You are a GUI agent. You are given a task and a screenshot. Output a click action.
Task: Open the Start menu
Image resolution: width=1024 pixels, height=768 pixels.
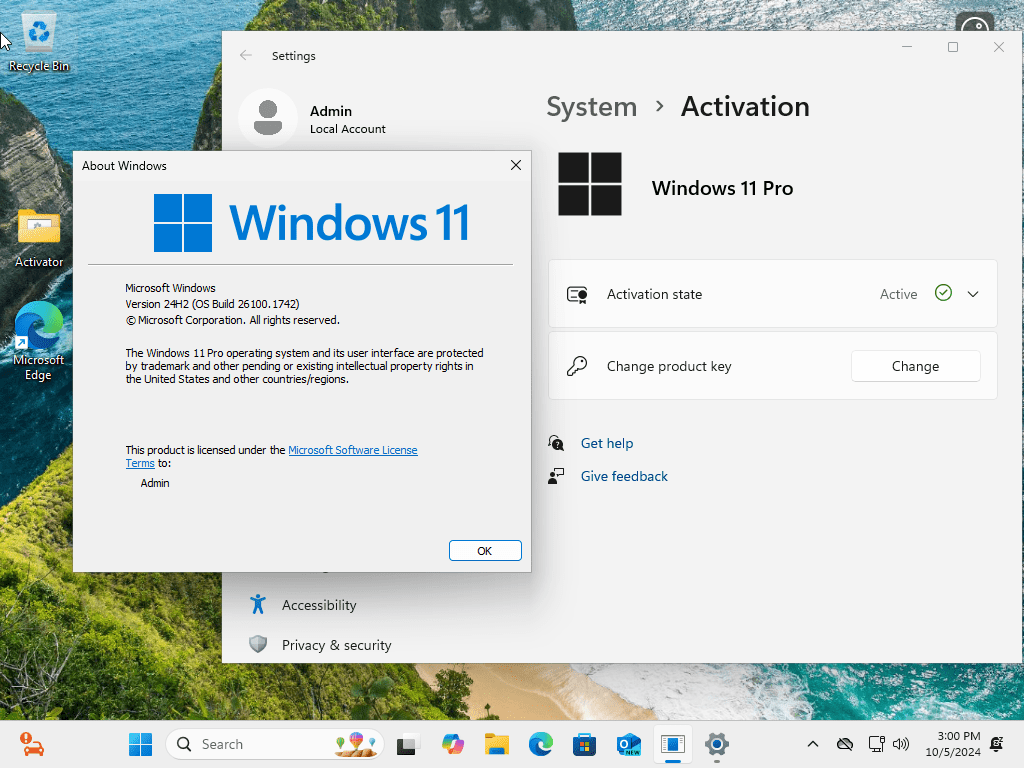point(140,744)
